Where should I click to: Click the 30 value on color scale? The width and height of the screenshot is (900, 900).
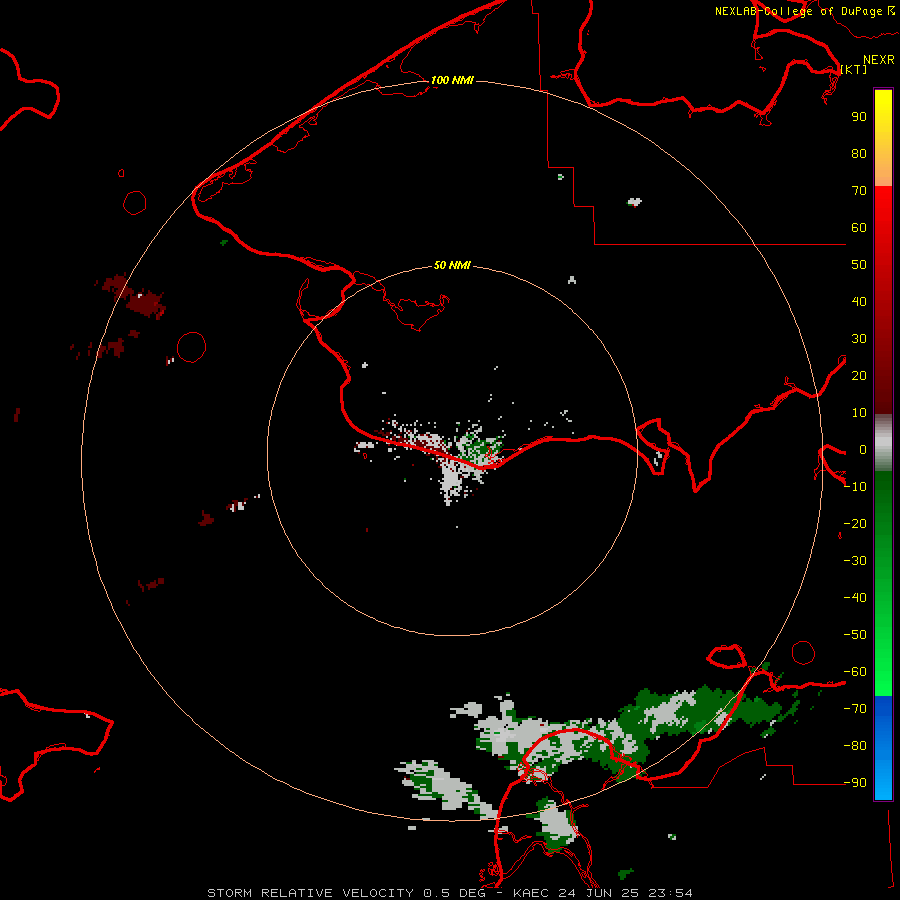[859, 339]
